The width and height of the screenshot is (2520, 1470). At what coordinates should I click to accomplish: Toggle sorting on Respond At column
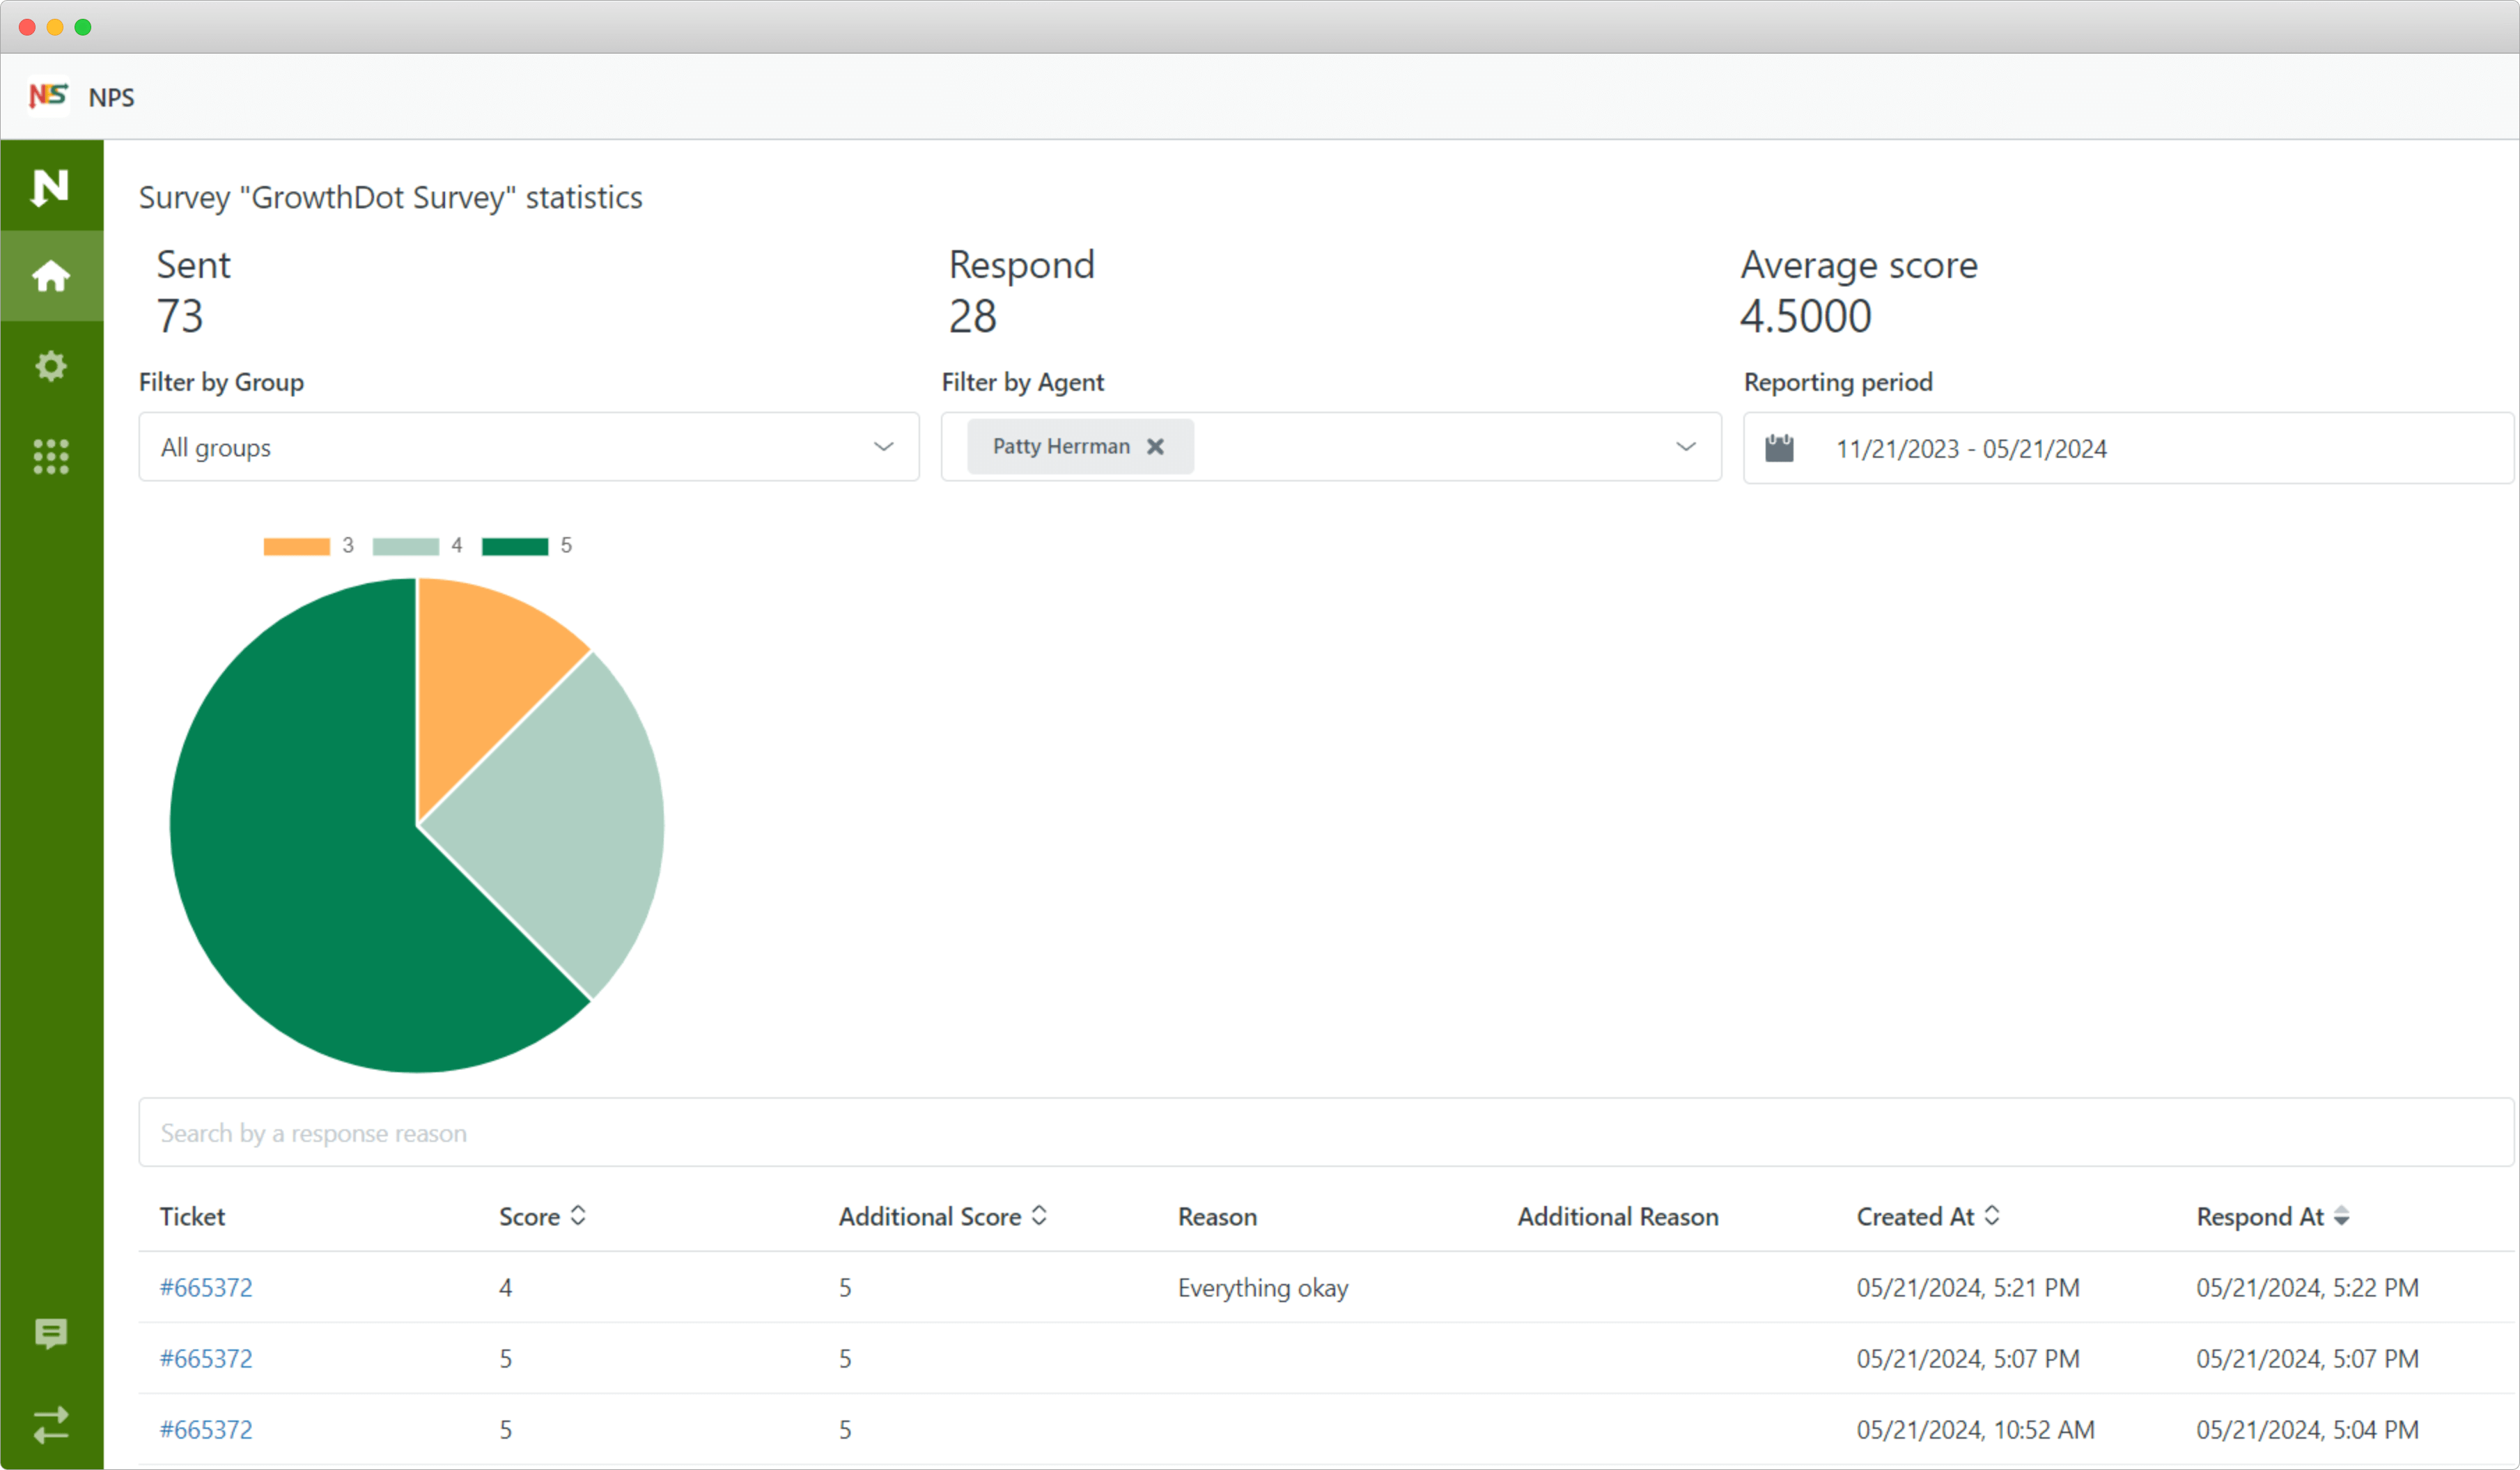(x=2343, y=1217)
